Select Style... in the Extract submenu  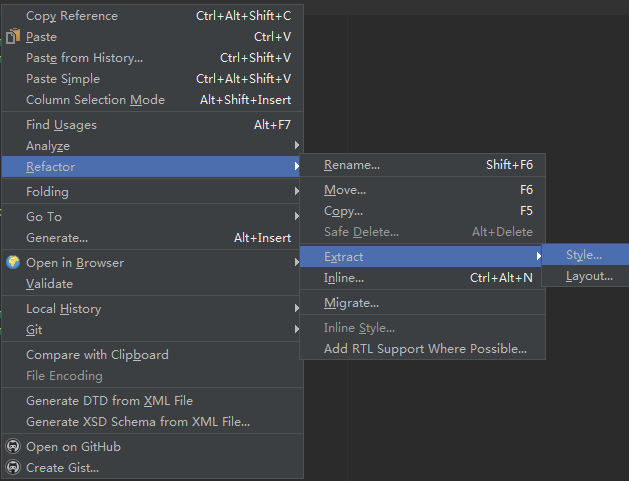[585, 255]
